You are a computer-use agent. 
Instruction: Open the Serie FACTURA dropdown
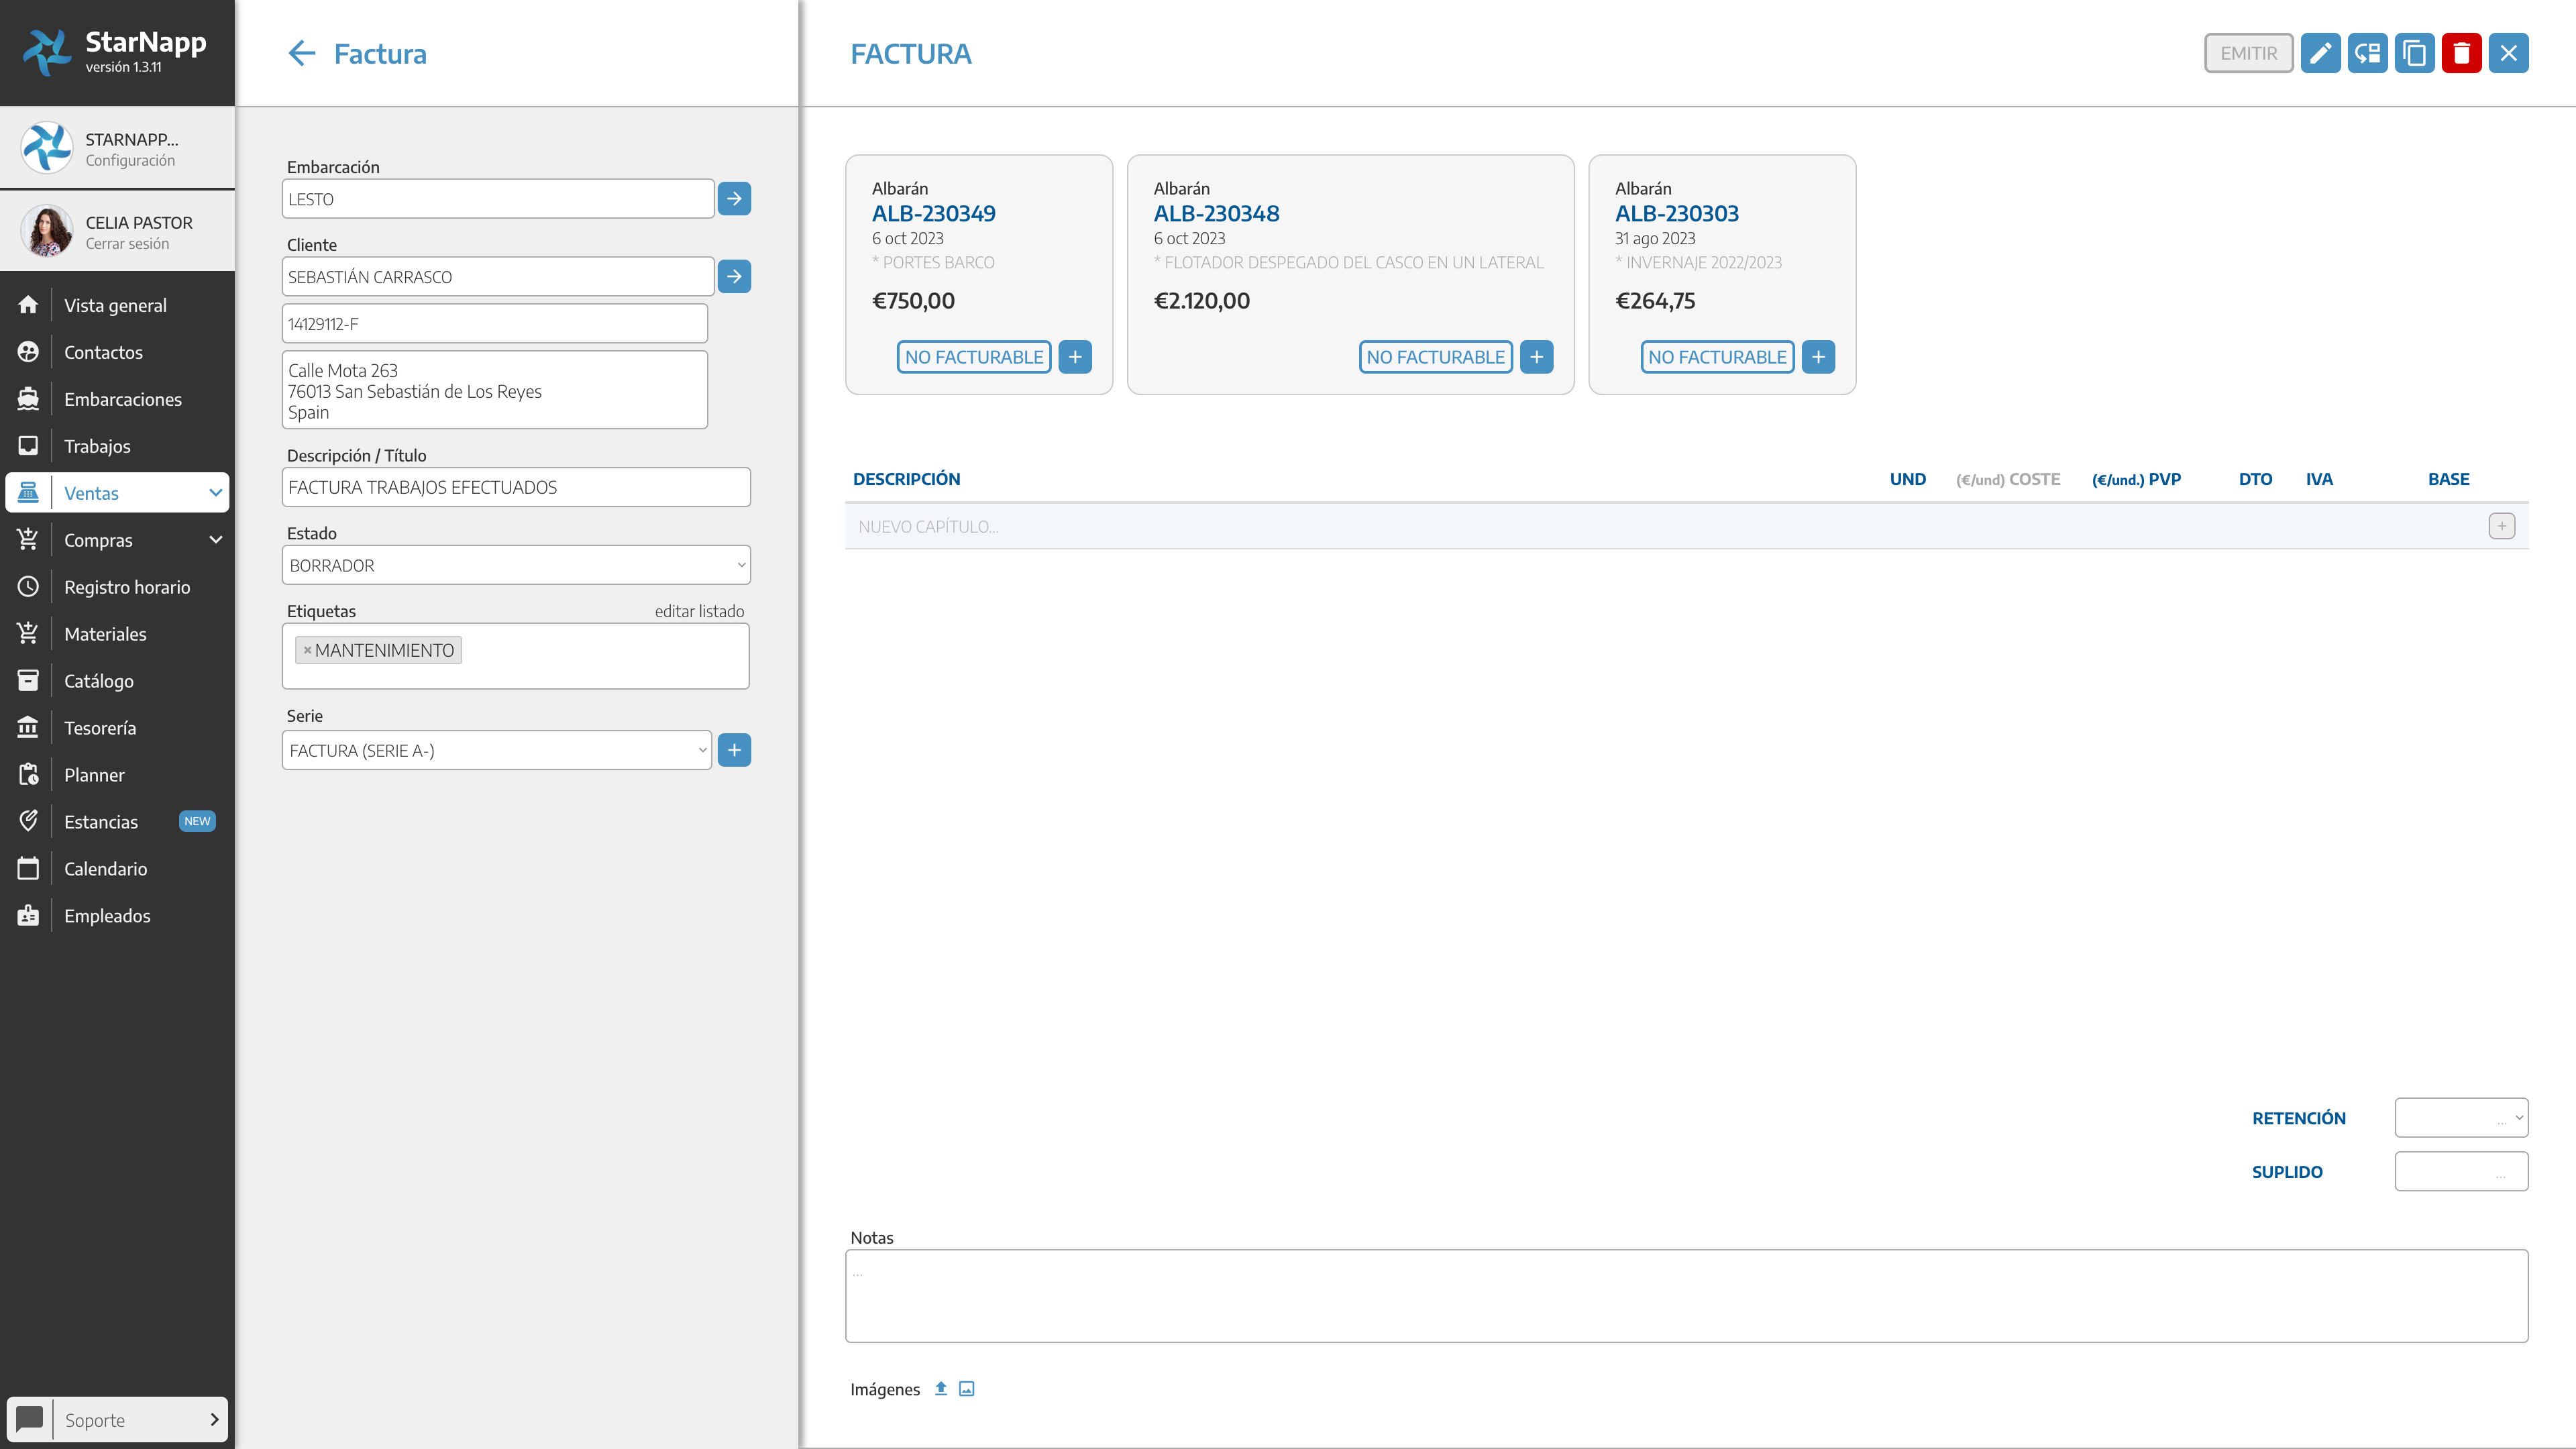point(497,750)
